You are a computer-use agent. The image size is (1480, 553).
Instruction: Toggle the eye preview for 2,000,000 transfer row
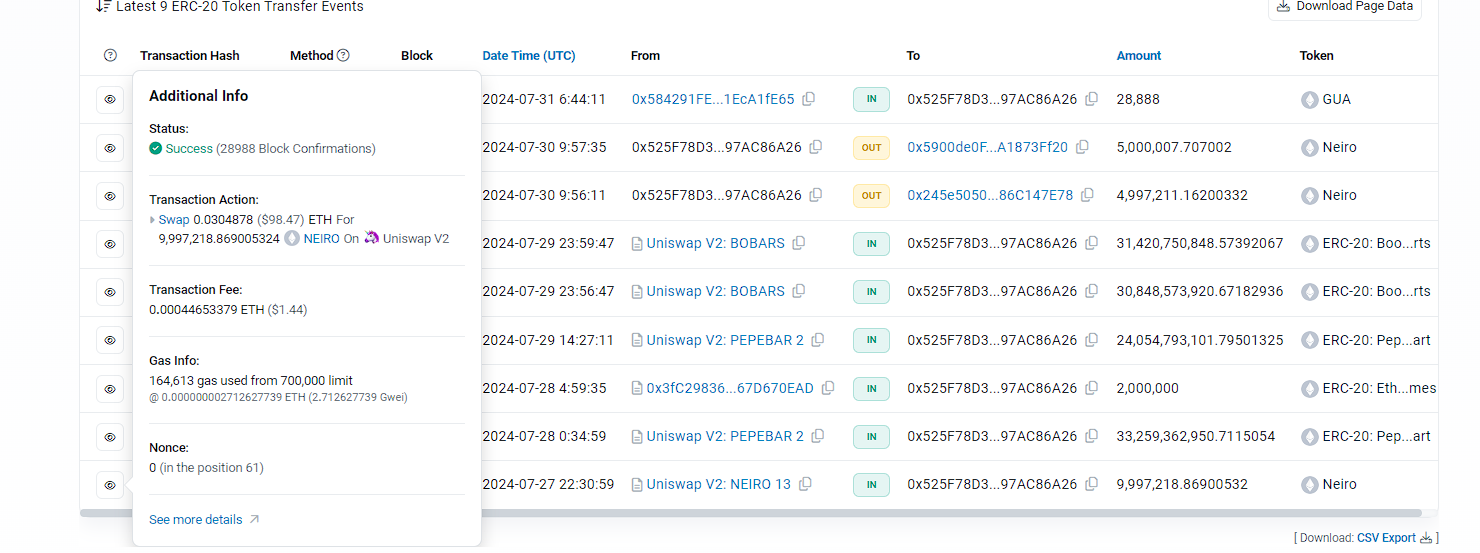click(110, 388)
